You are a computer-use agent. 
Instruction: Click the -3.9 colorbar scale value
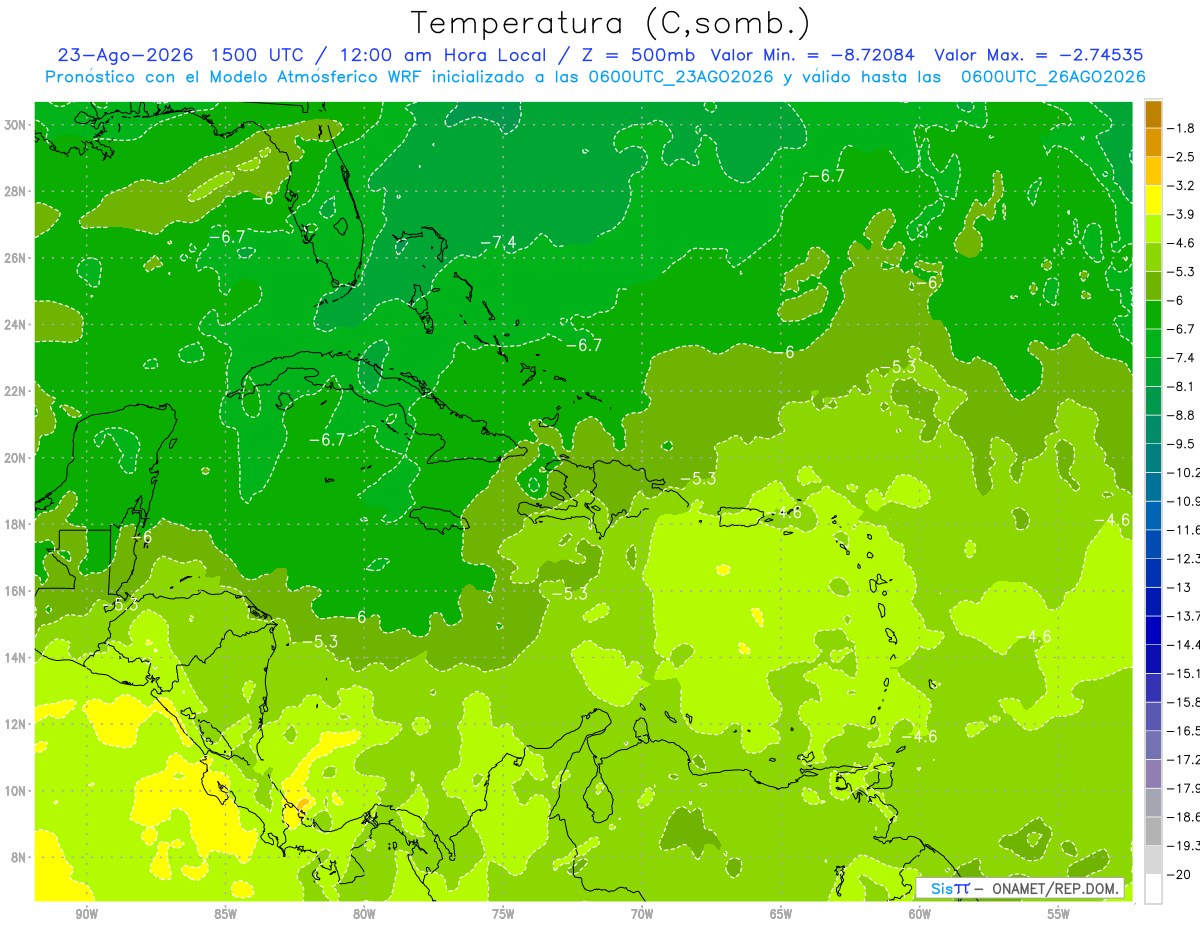coord(1180,214)
